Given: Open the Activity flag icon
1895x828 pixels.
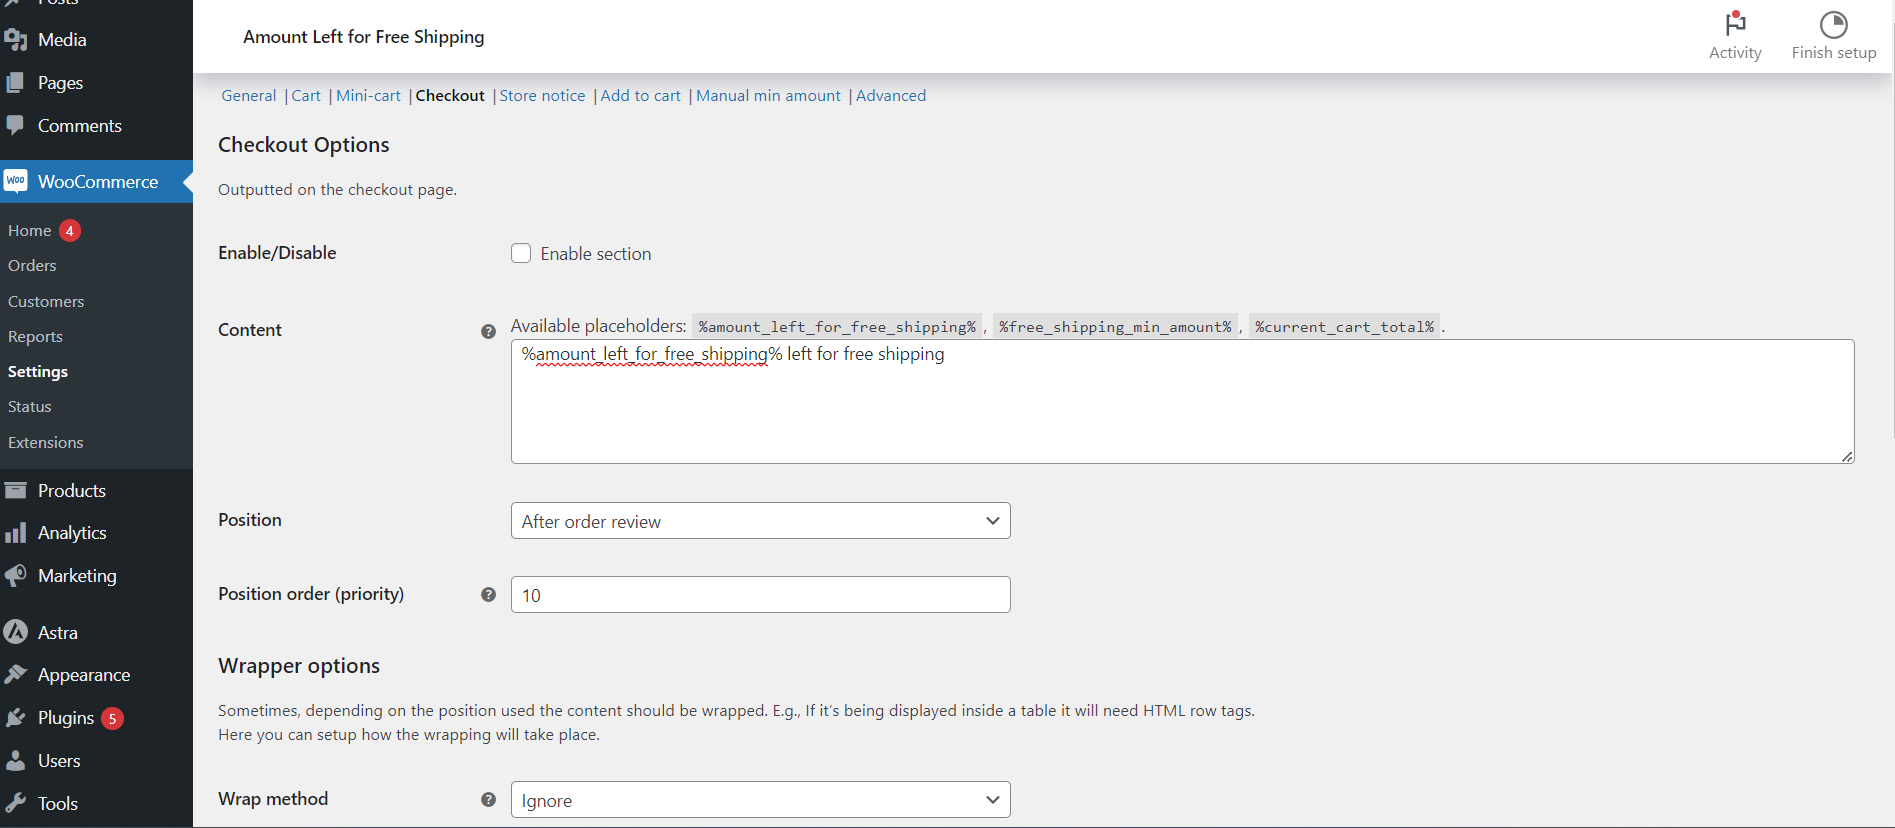Looking at the screenshot, I should (x=1735, y=25).
